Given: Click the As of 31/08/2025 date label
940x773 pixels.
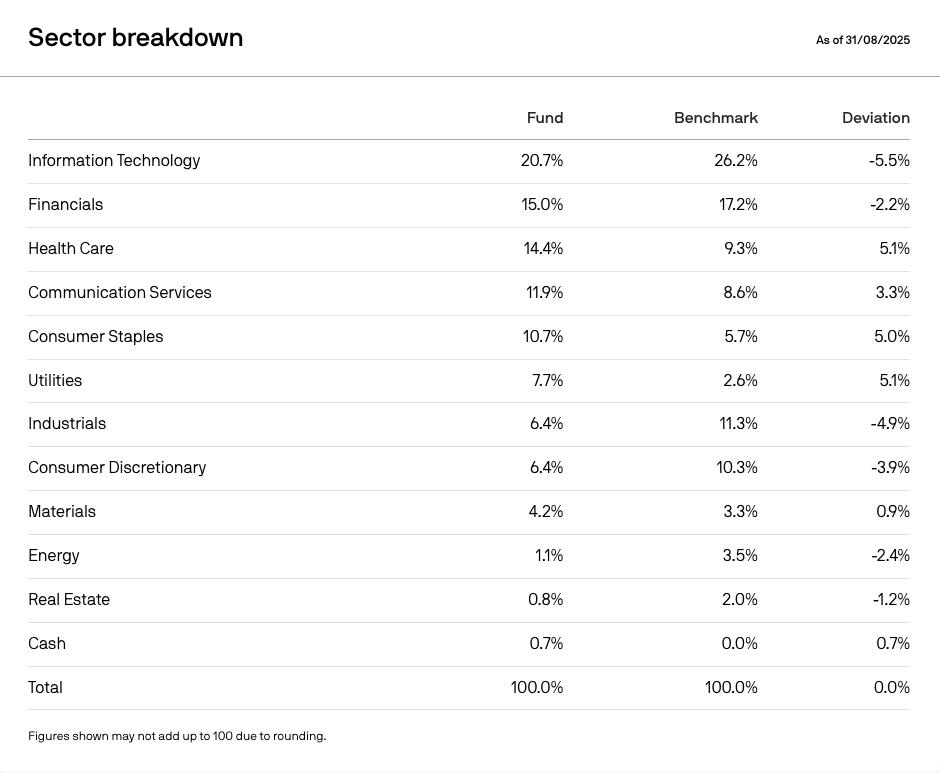Looking at the screenshot, I should click(862, 41).
